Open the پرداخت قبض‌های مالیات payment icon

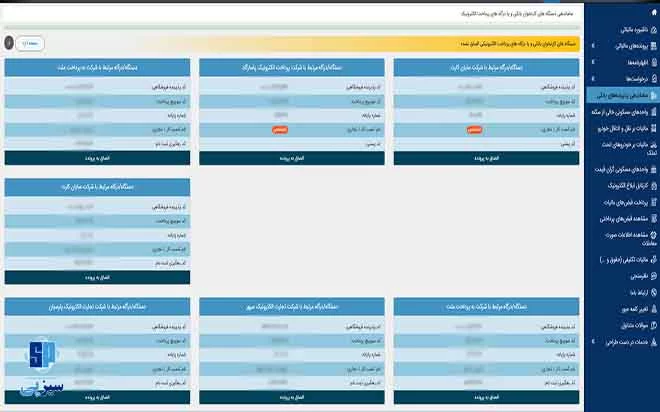point(651,202)
